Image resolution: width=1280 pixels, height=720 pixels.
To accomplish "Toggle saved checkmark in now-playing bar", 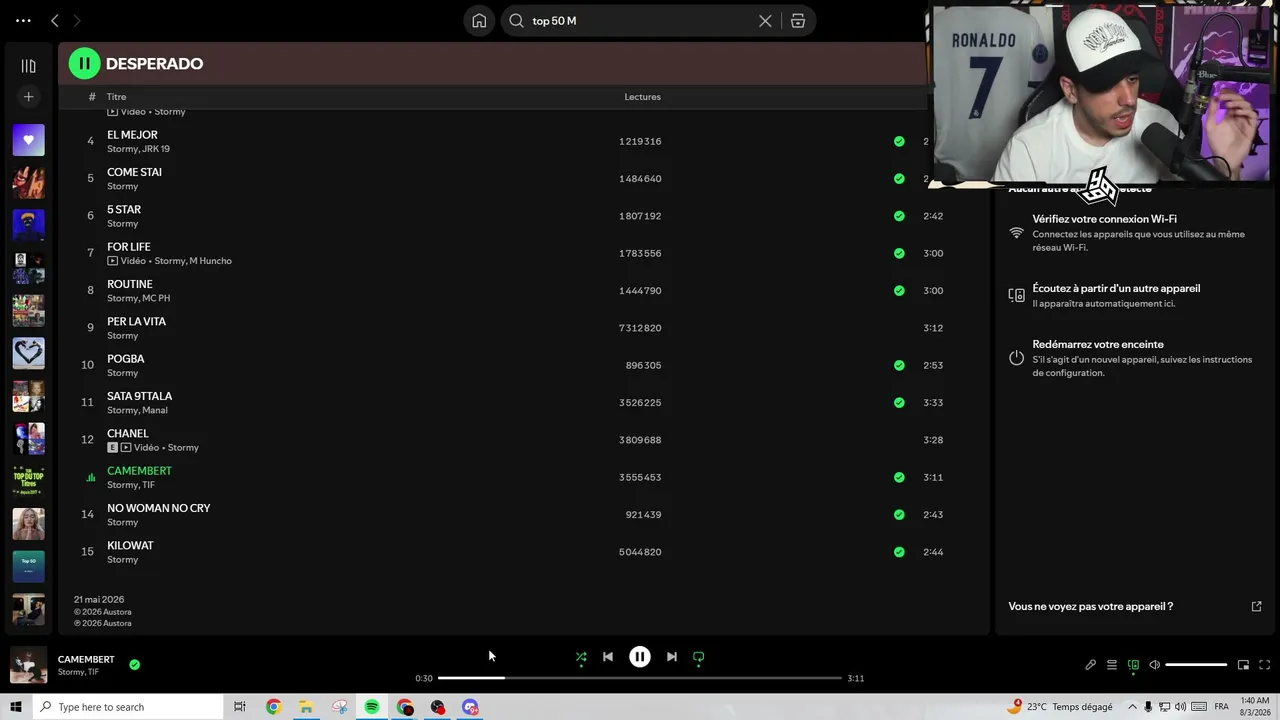I will (x=134, y=664).
